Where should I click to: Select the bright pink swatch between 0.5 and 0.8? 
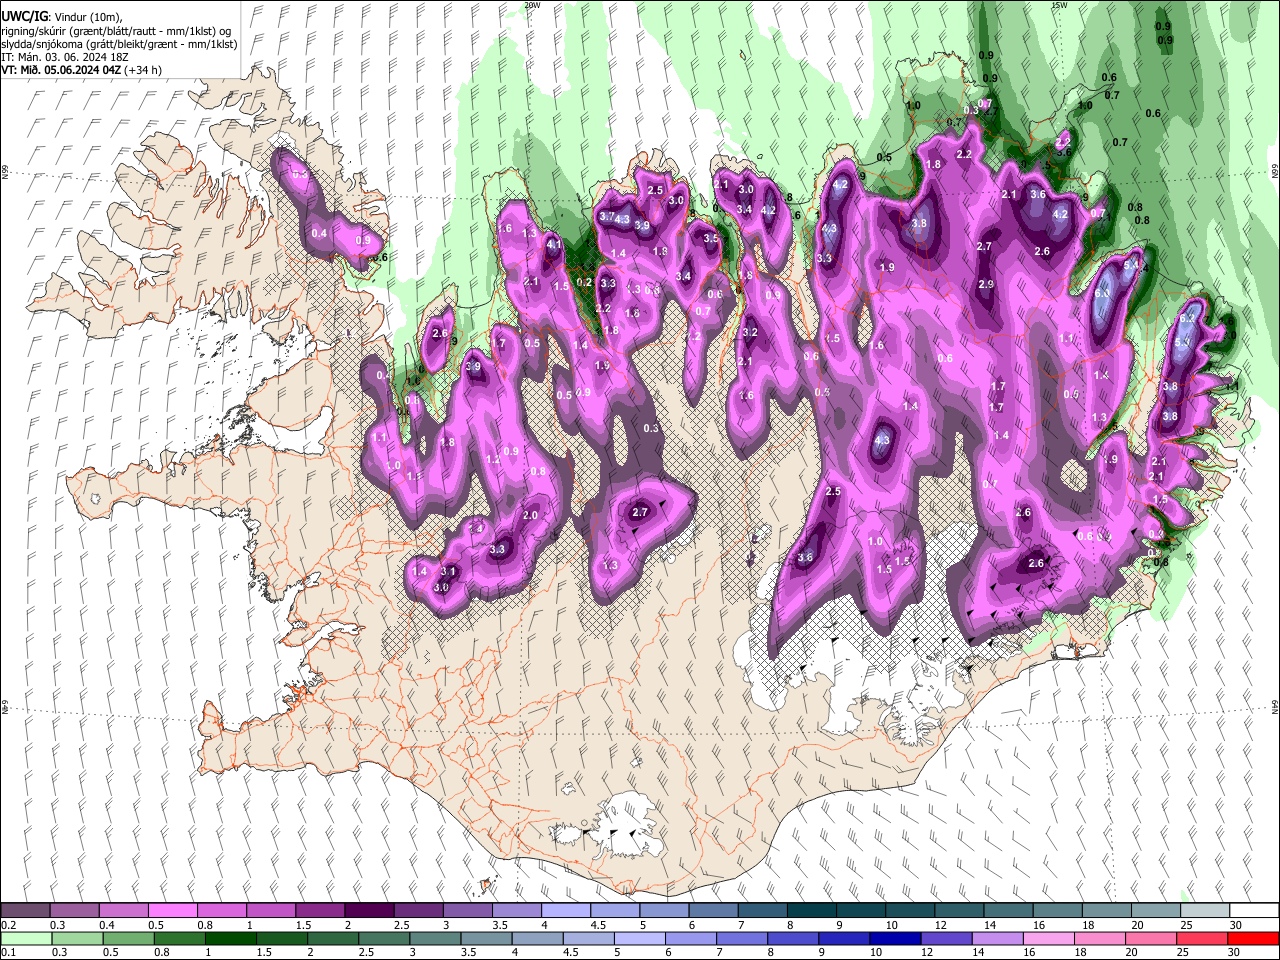pos(173,910)
